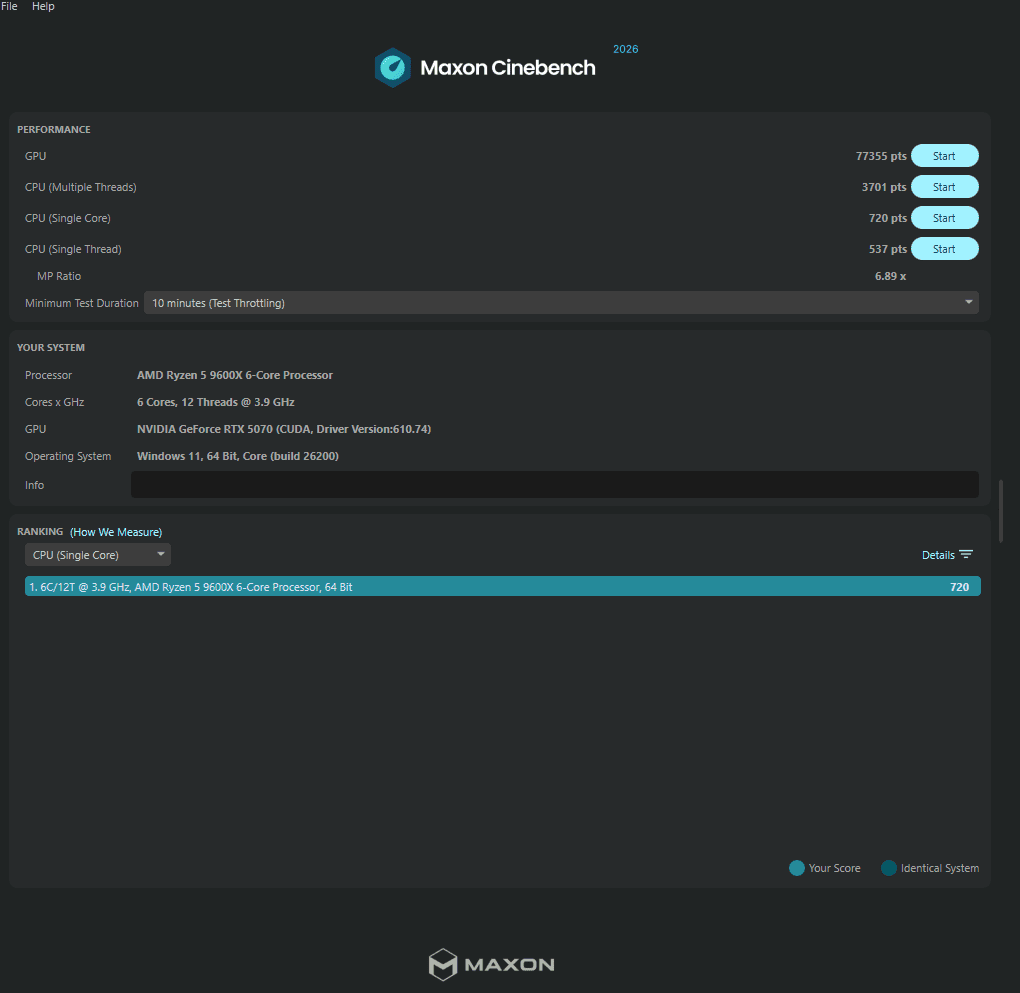This screenshot has width=1020, height=993.
Task: Click the RANKING section heading
Action: pos(40,532)
